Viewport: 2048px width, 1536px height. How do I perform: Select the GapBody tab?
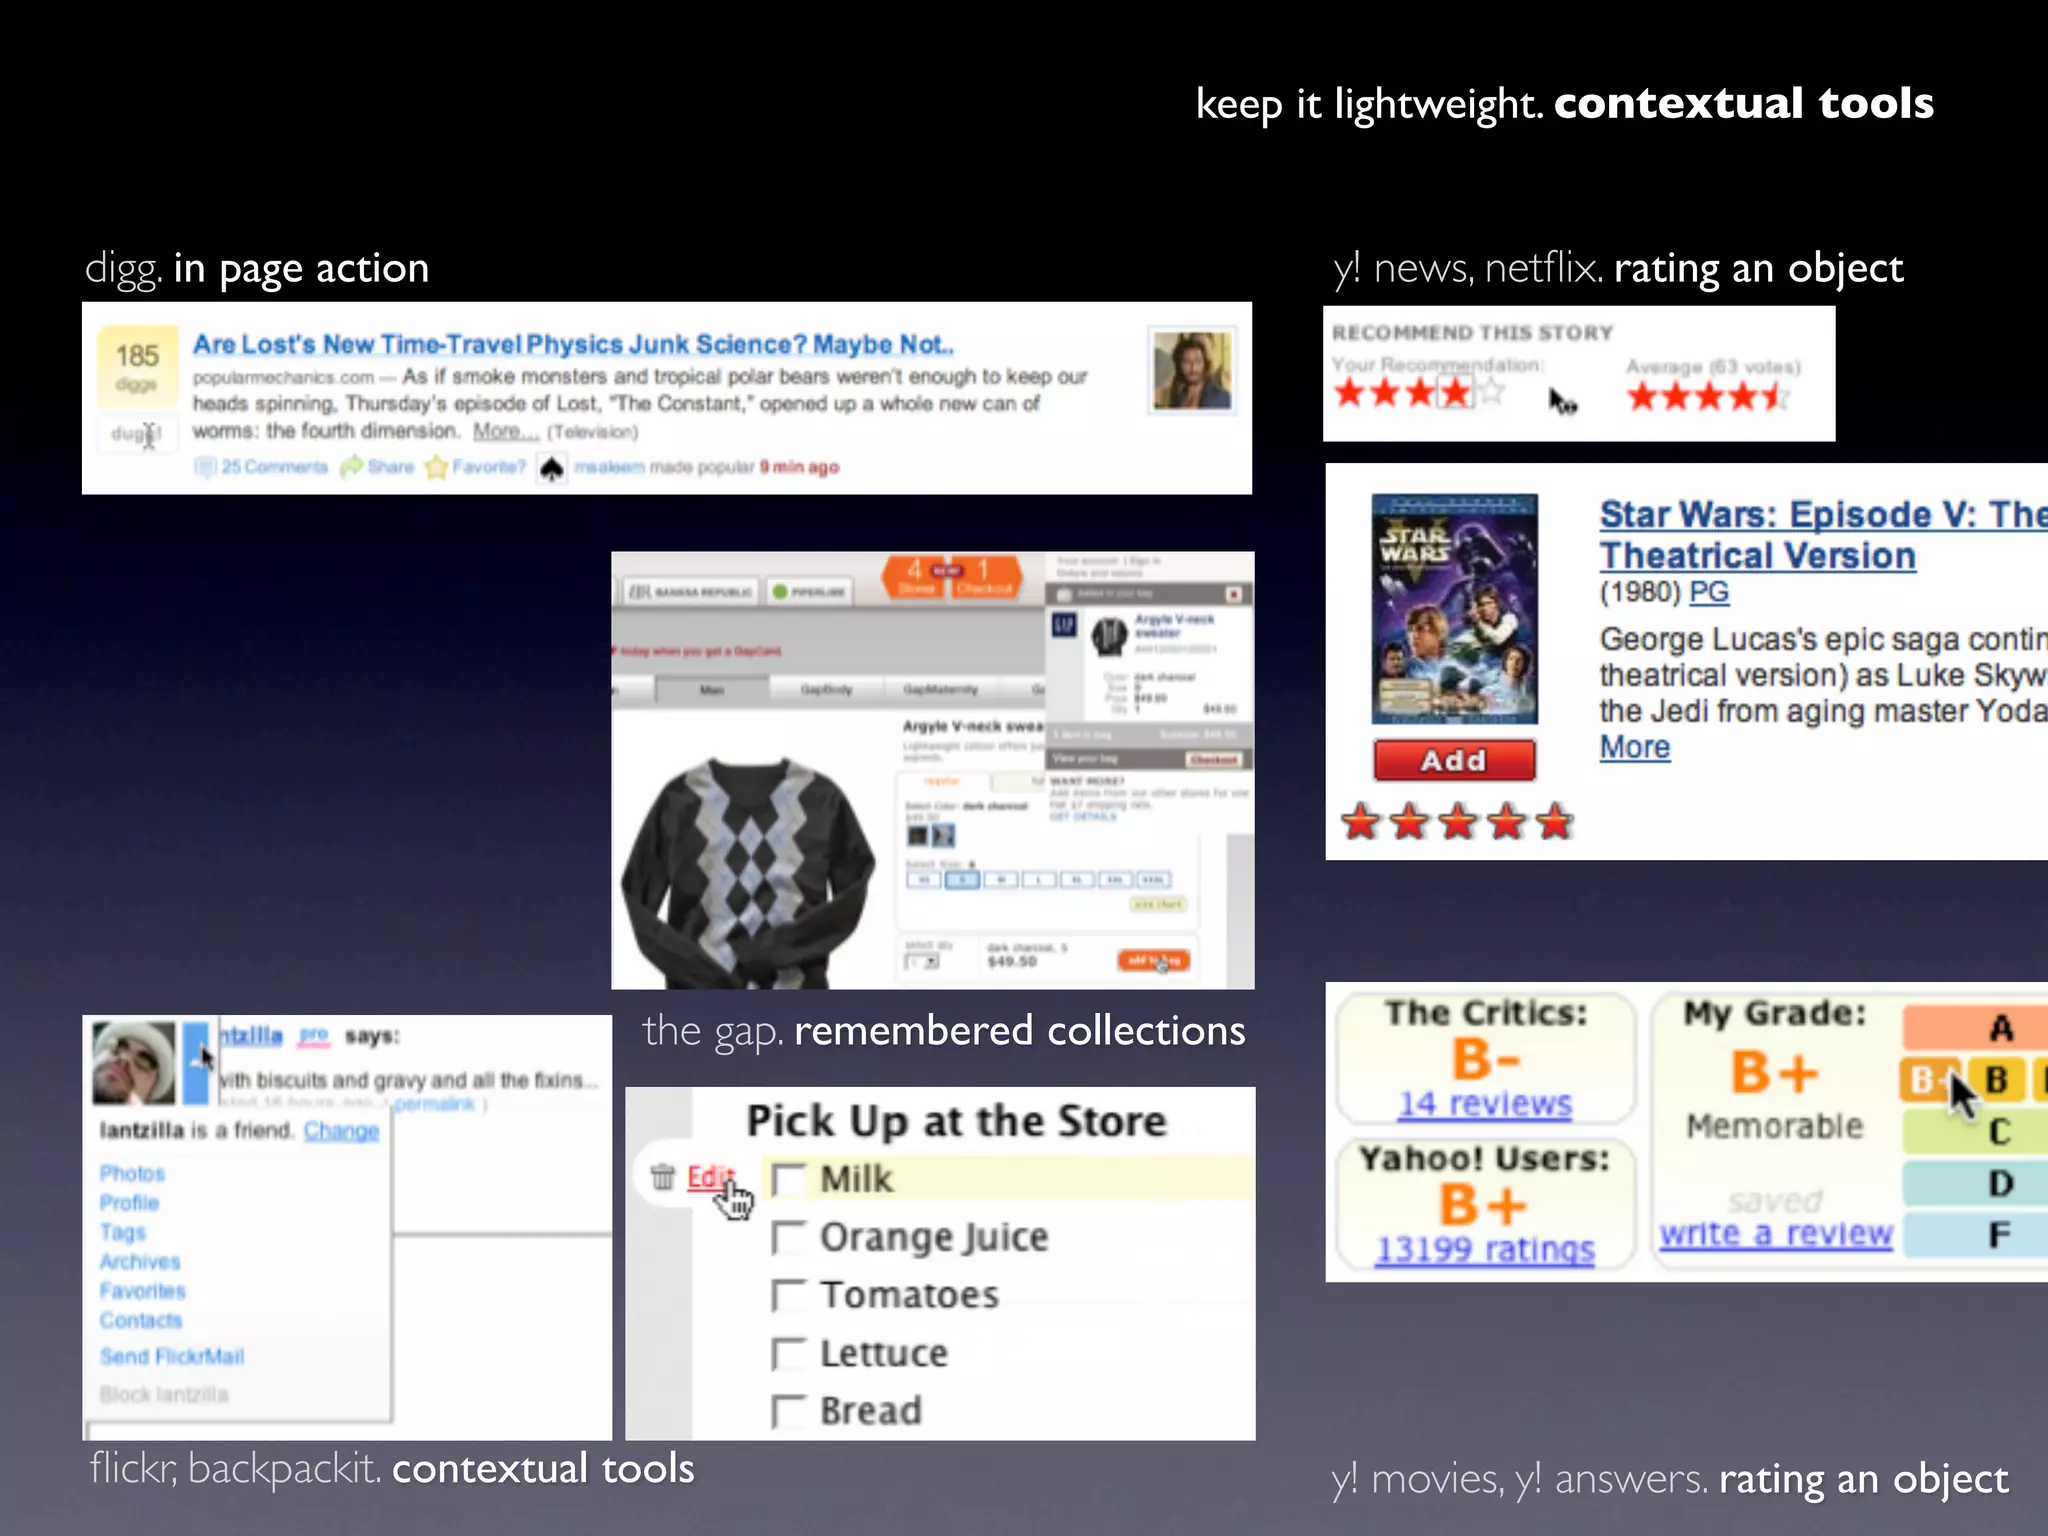point(826,690)
